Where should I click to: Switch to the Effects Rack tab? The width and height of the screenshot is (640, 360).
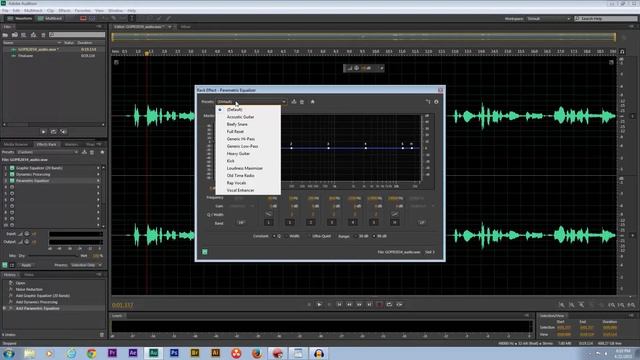pyautogui.click(x=47, y=144)
